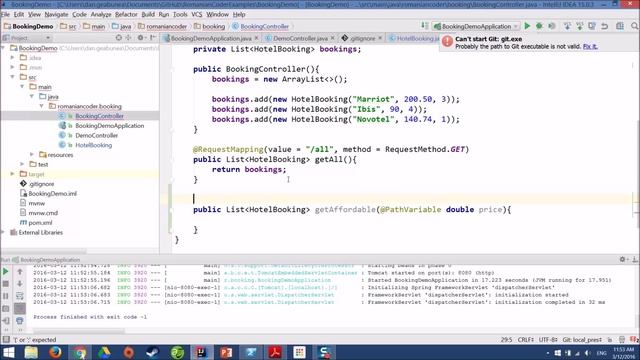
Task: Open the VCS menu
Action: 197,14
